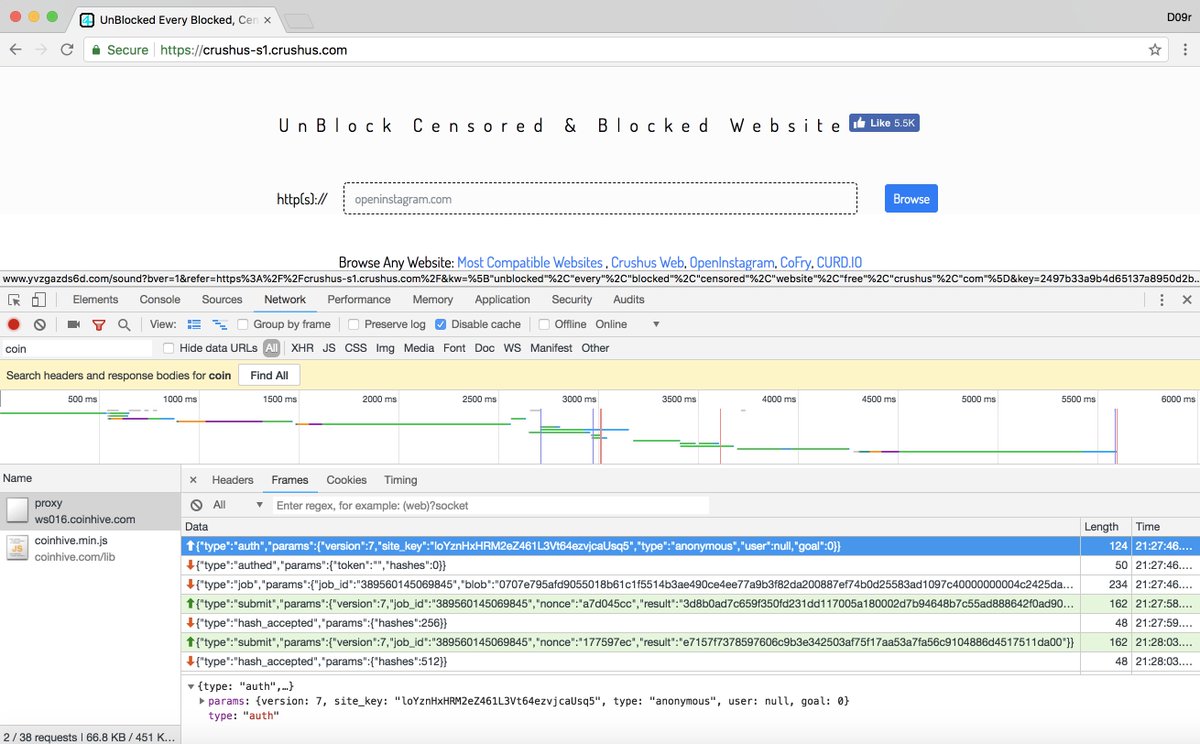Click the website URL input field
Image resolution: width=1200 pixels, height=744 pixels.
pyautogui.click(x=600, y=198)
